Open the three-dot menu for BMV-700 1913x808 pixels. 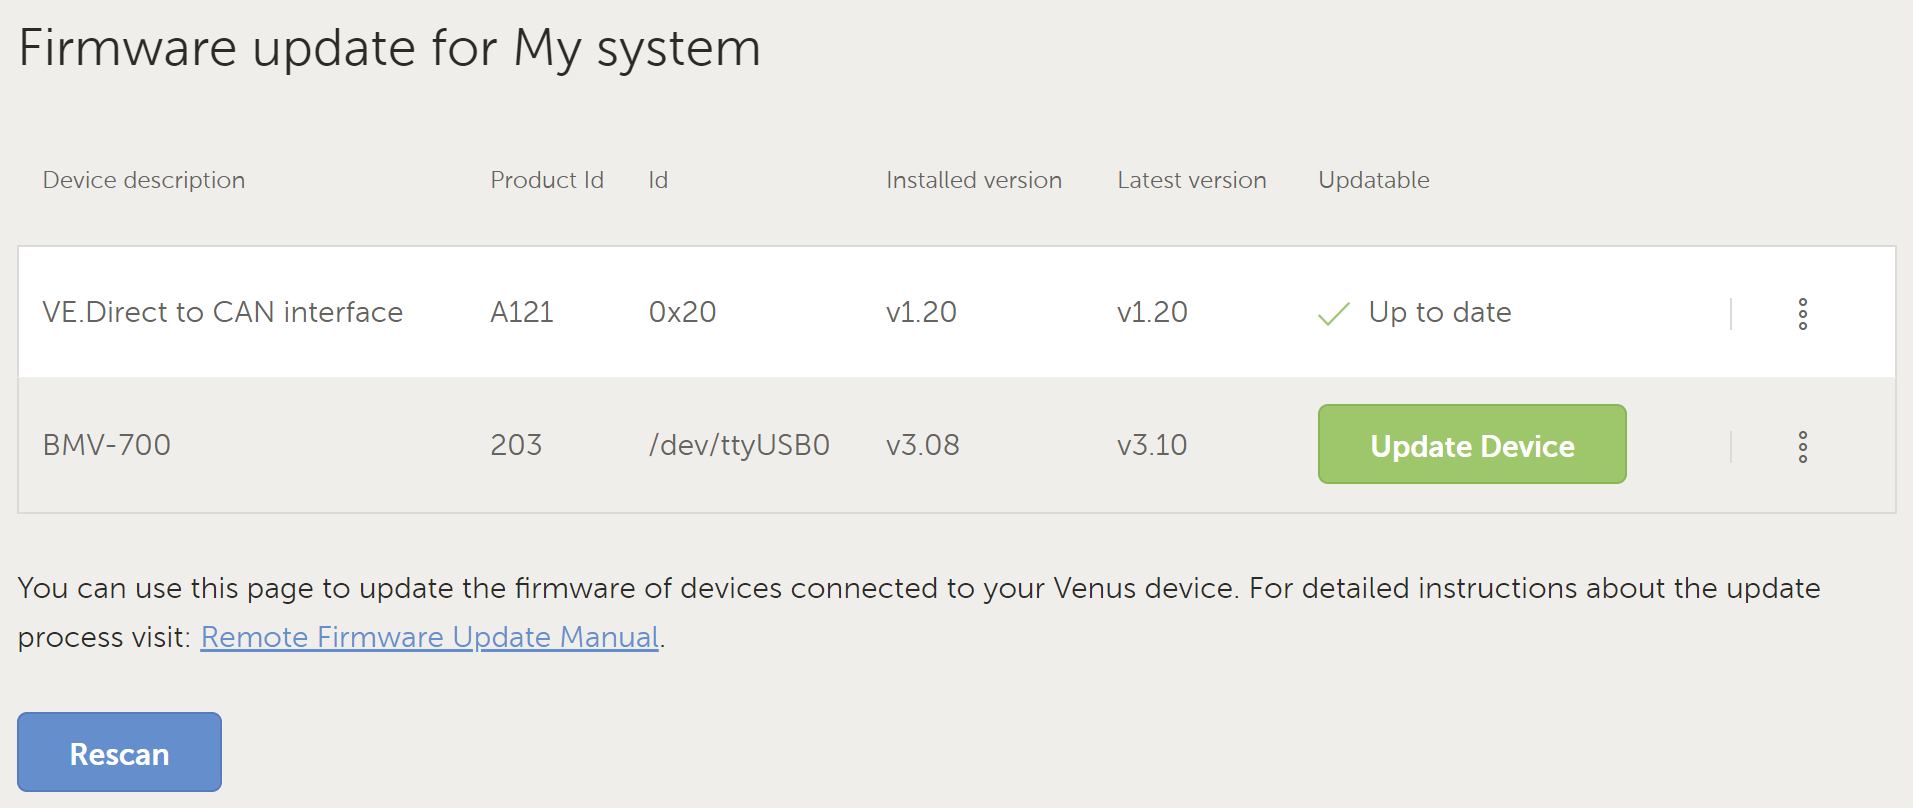(1802, 446)
